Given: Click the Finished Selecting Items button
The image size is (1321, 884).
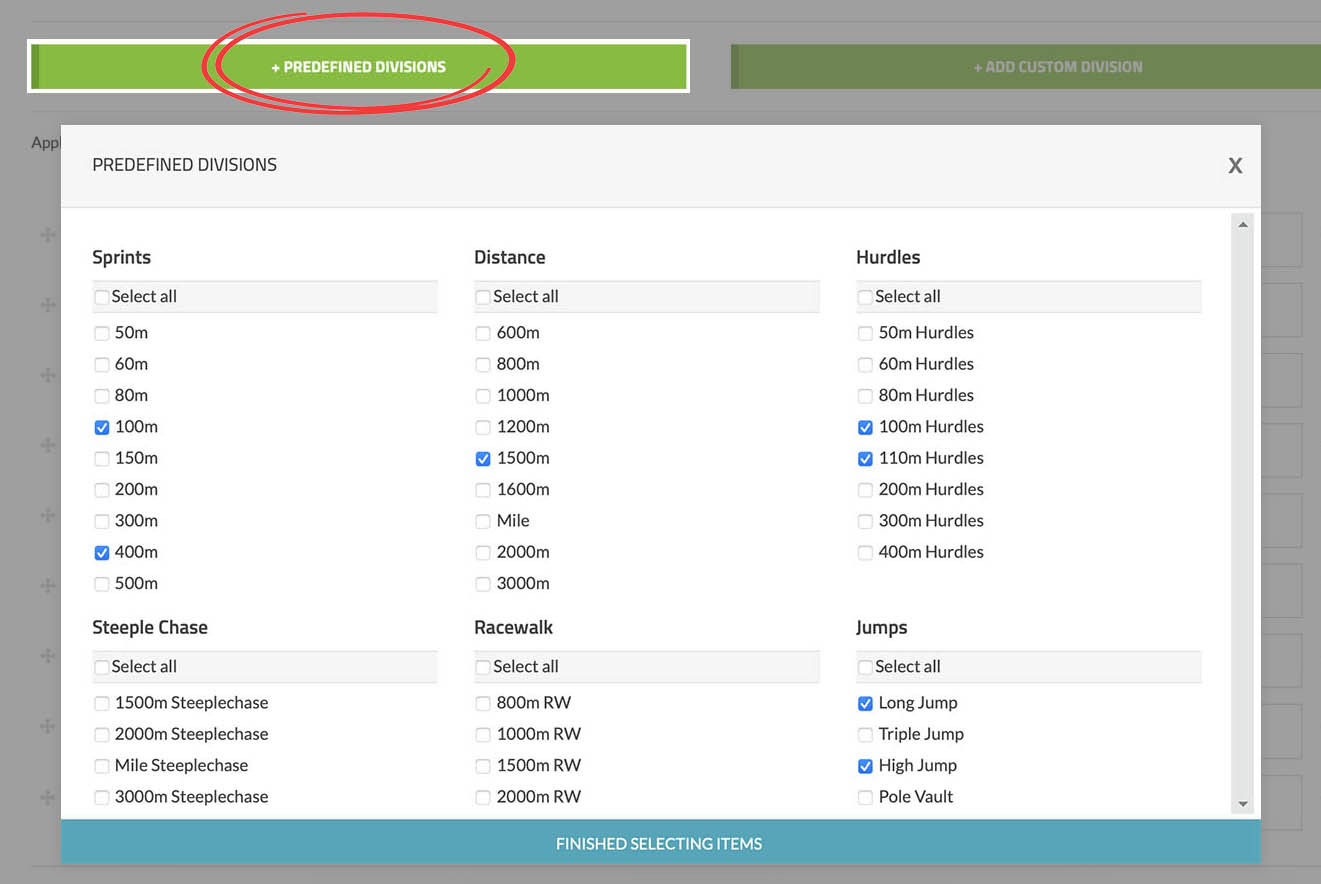Looking at the screenshot, I should (660, 843).
